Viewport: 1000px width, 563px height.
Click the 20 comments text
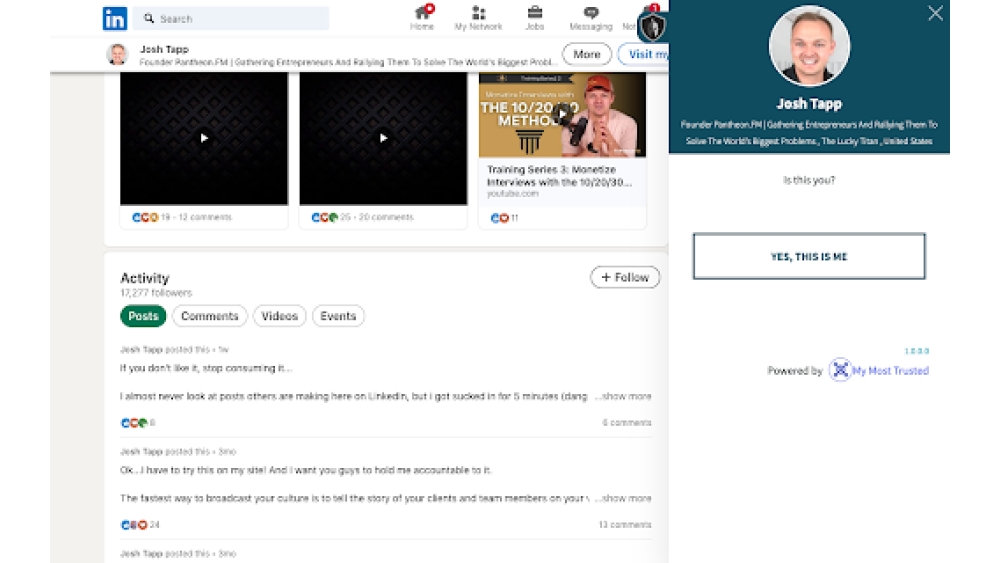[386, 217]
